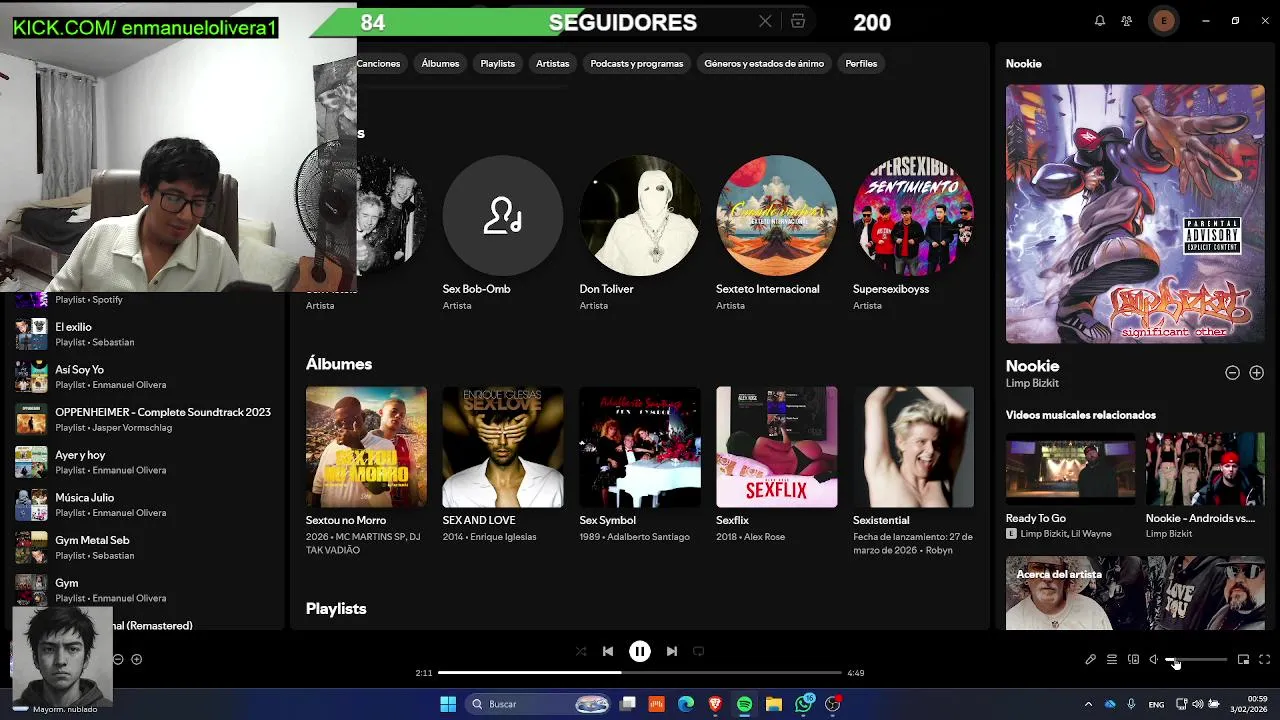This screenshot has height=720, width=1280.
Task: Pause the current song
Action: (640, 651)
